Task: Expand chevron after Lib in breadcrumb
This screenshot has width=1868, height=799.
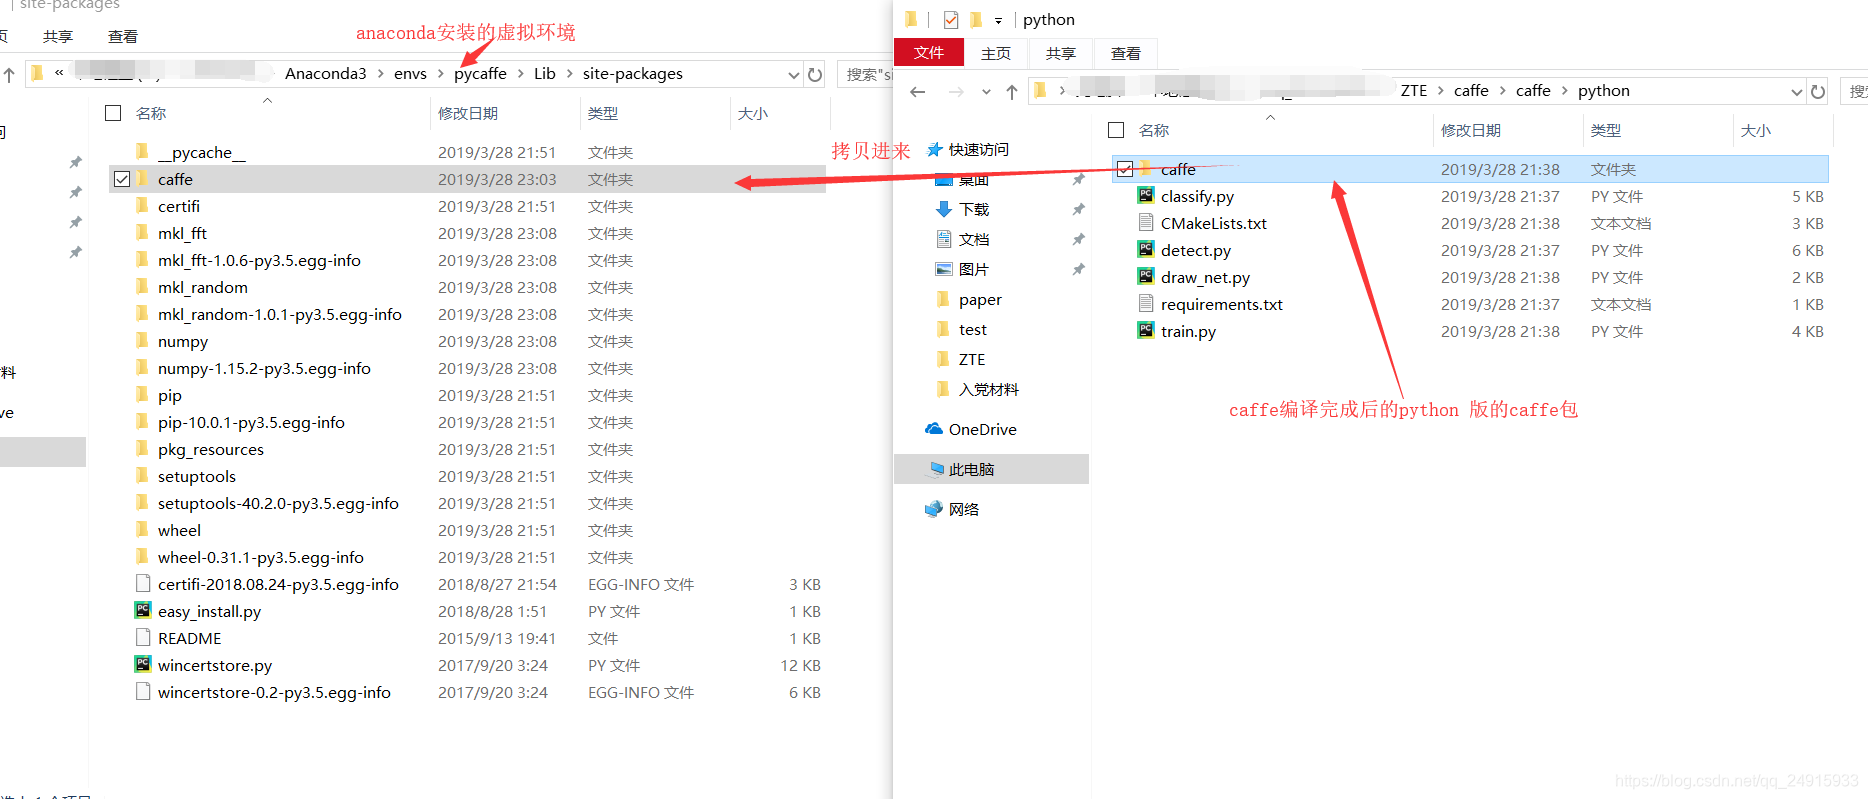Action: click(569, 74)
